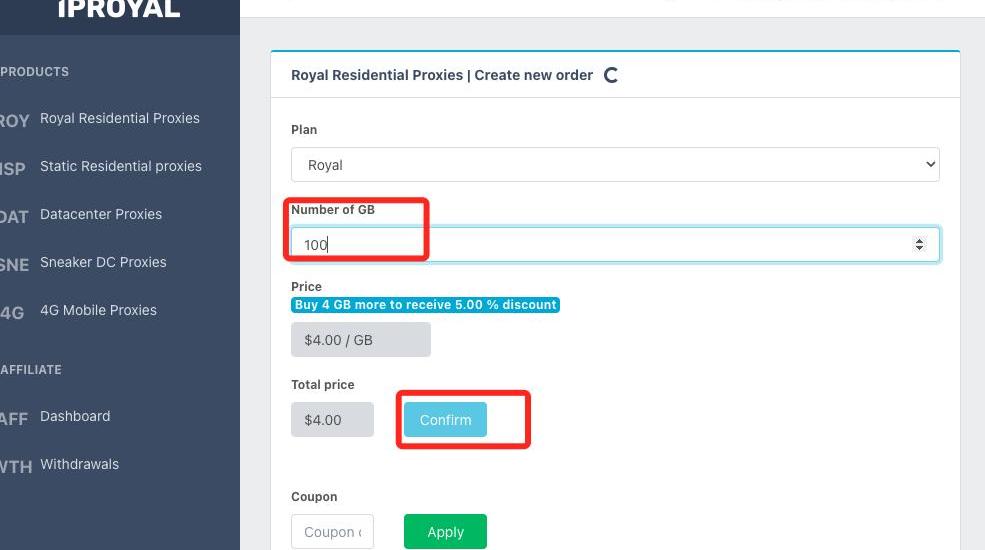Go to Sneaker DC Proxies page

tap(103, 262)
